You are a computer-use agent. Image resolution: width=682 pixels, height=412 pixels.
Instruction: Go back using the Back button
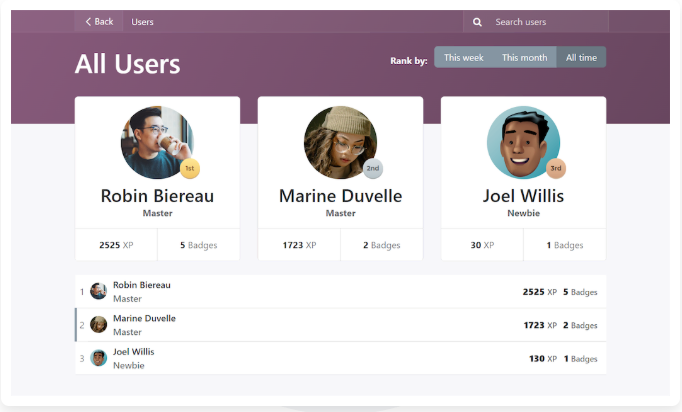click(99, 22)
